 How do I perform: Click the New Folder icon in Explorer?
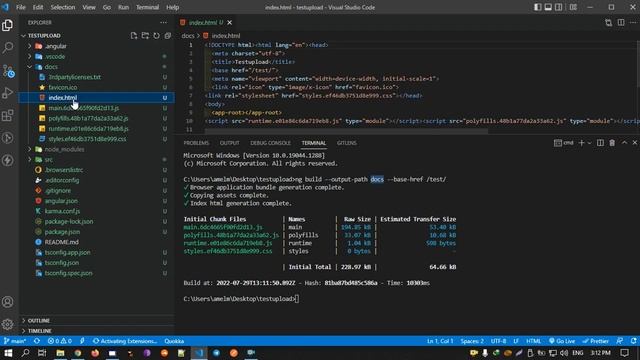pos(145,36)
